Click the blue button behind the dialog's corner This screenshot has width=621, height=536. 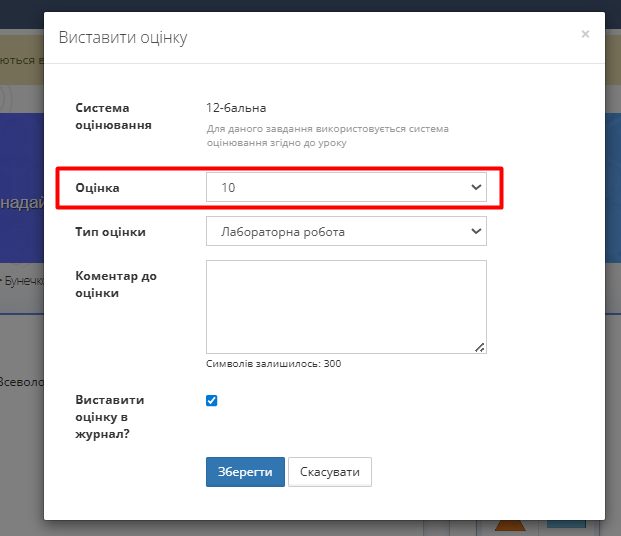point(567,524)
